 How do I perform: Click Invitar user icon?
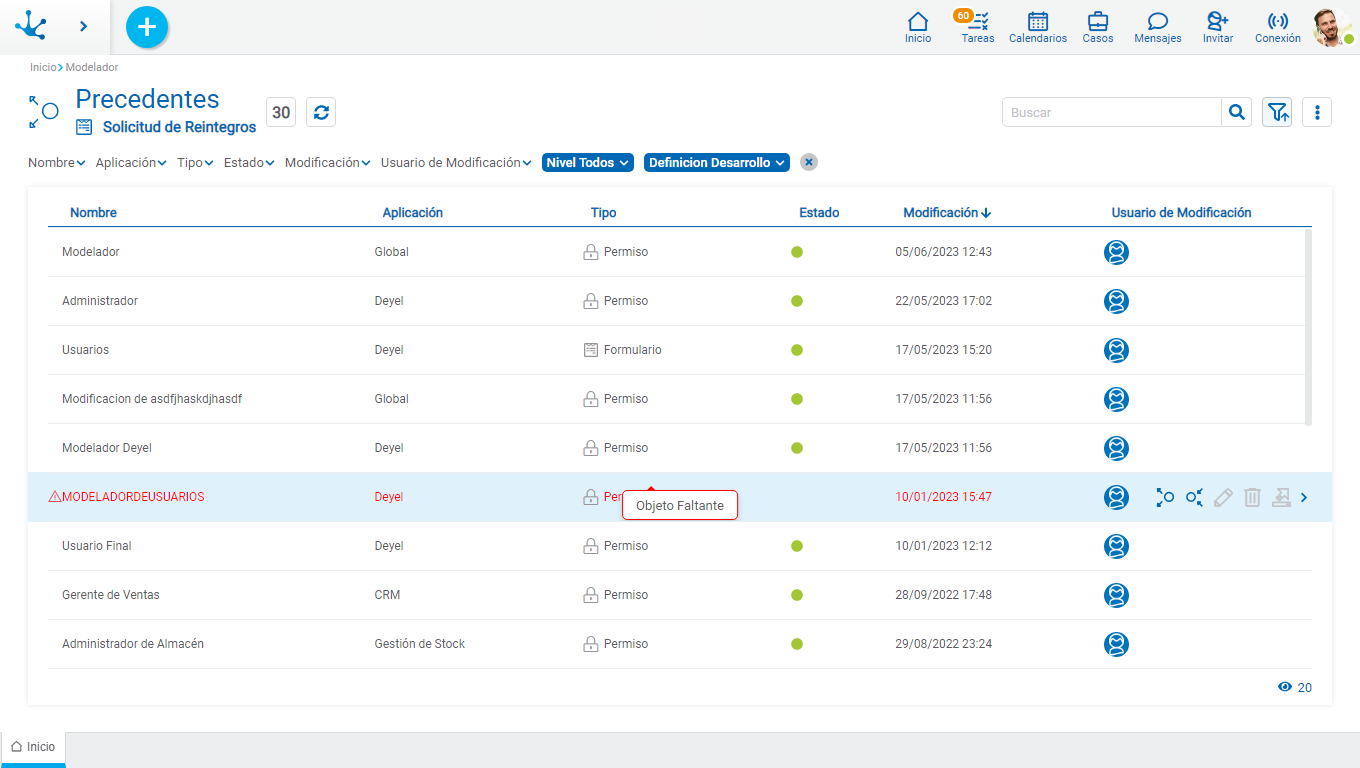(1218, 27)
